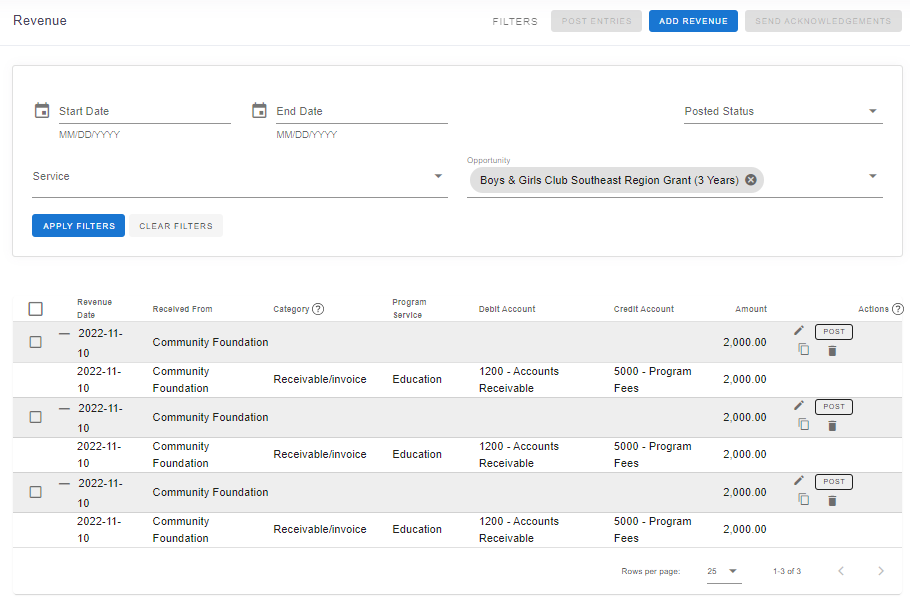
Task: Click the "1-3 of 3" pagination text
Action: (x=786, y=571)
